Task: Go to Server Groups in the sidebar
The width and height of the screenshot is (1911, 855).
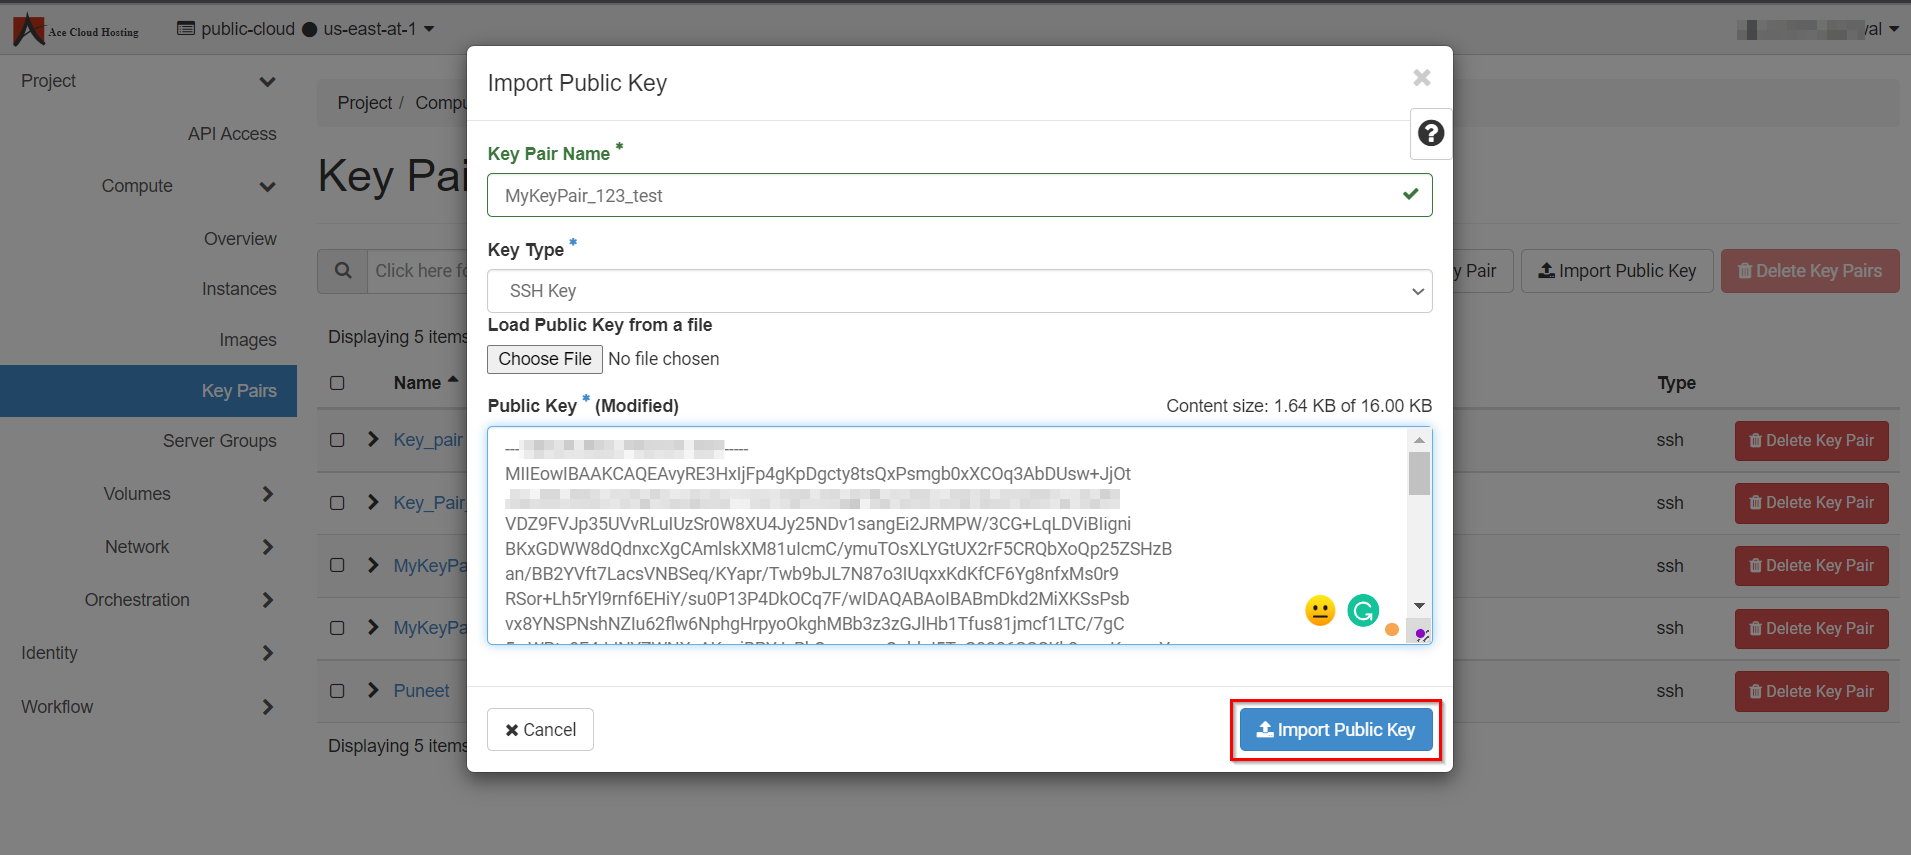Action: tap(219, 441)
